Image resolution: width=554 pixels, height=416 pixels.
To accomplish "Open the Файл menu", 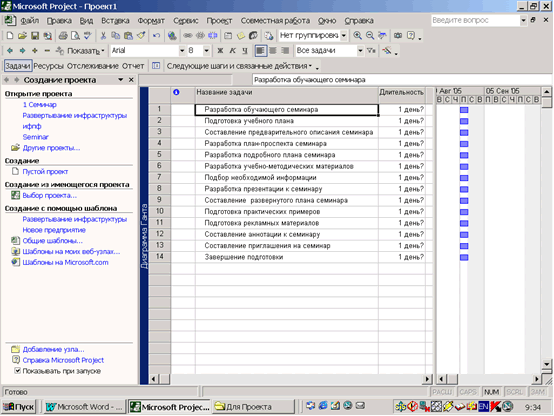I will pos(30,21).
